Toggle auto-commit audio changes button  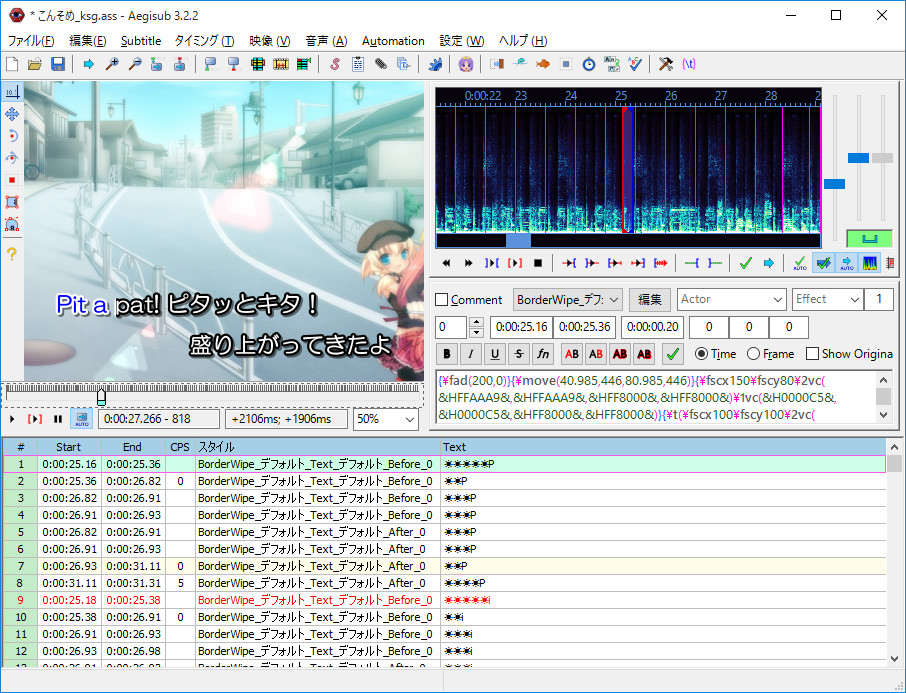(x=800, y=263)
